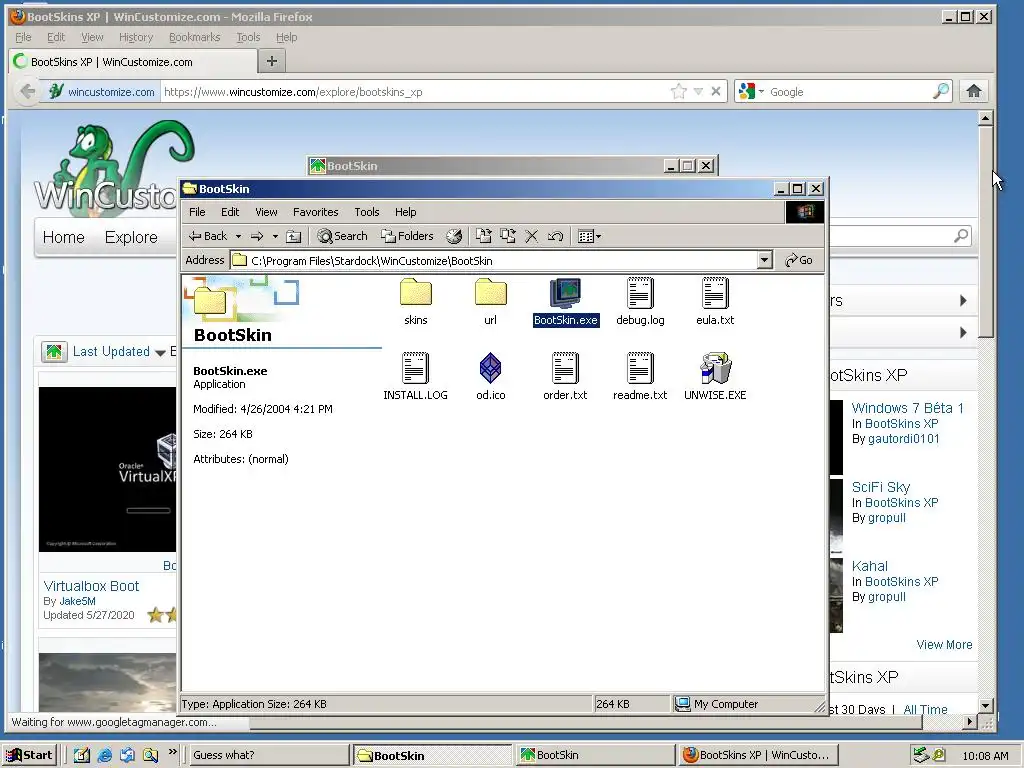The height and width of the screenshot is (768, 1024).
Task: Open Windows 7 Béta 1 skin link
Action: click(x=907, y=408)
